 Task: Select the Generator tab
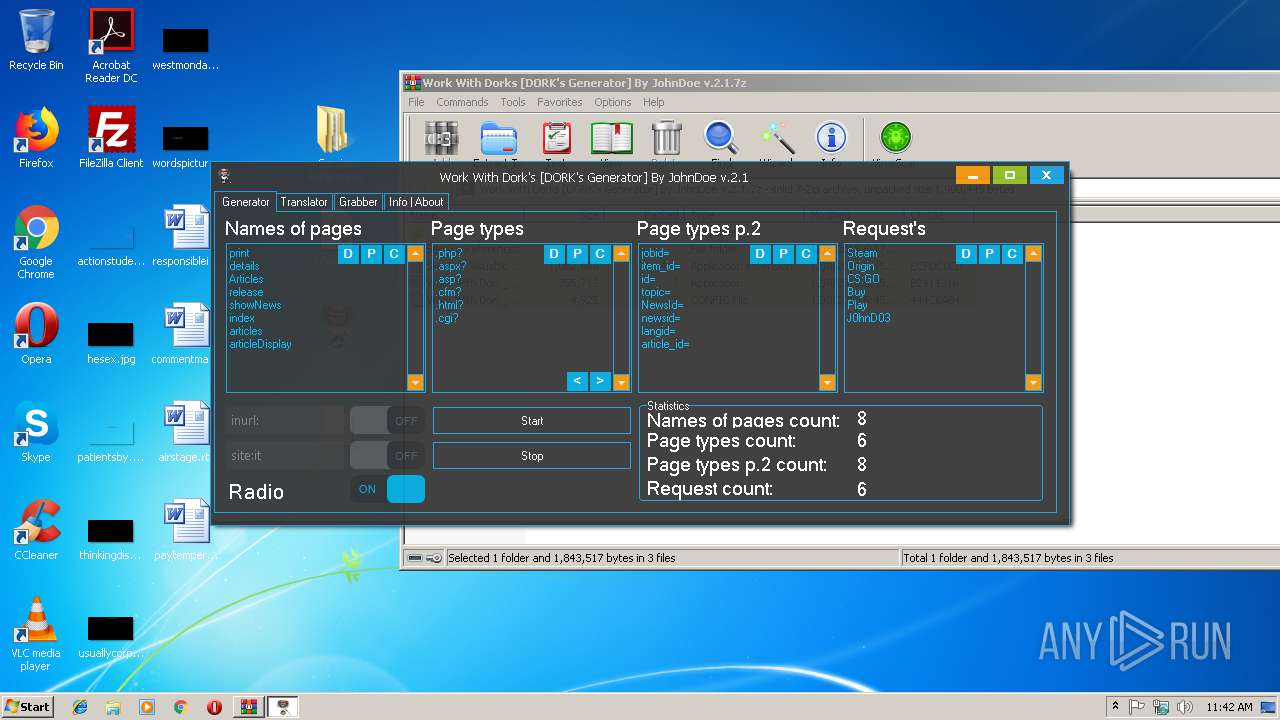click(246, 202)
